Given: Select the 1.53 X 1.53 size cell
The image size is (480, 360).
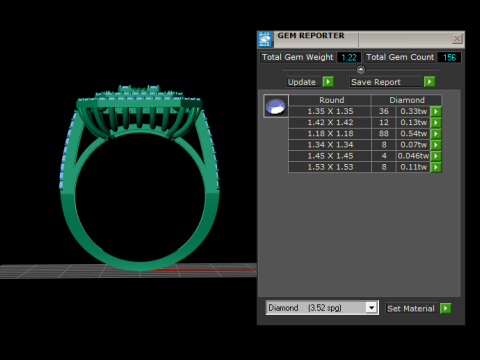Looking at the screenshot, I should tap(330, 167).
